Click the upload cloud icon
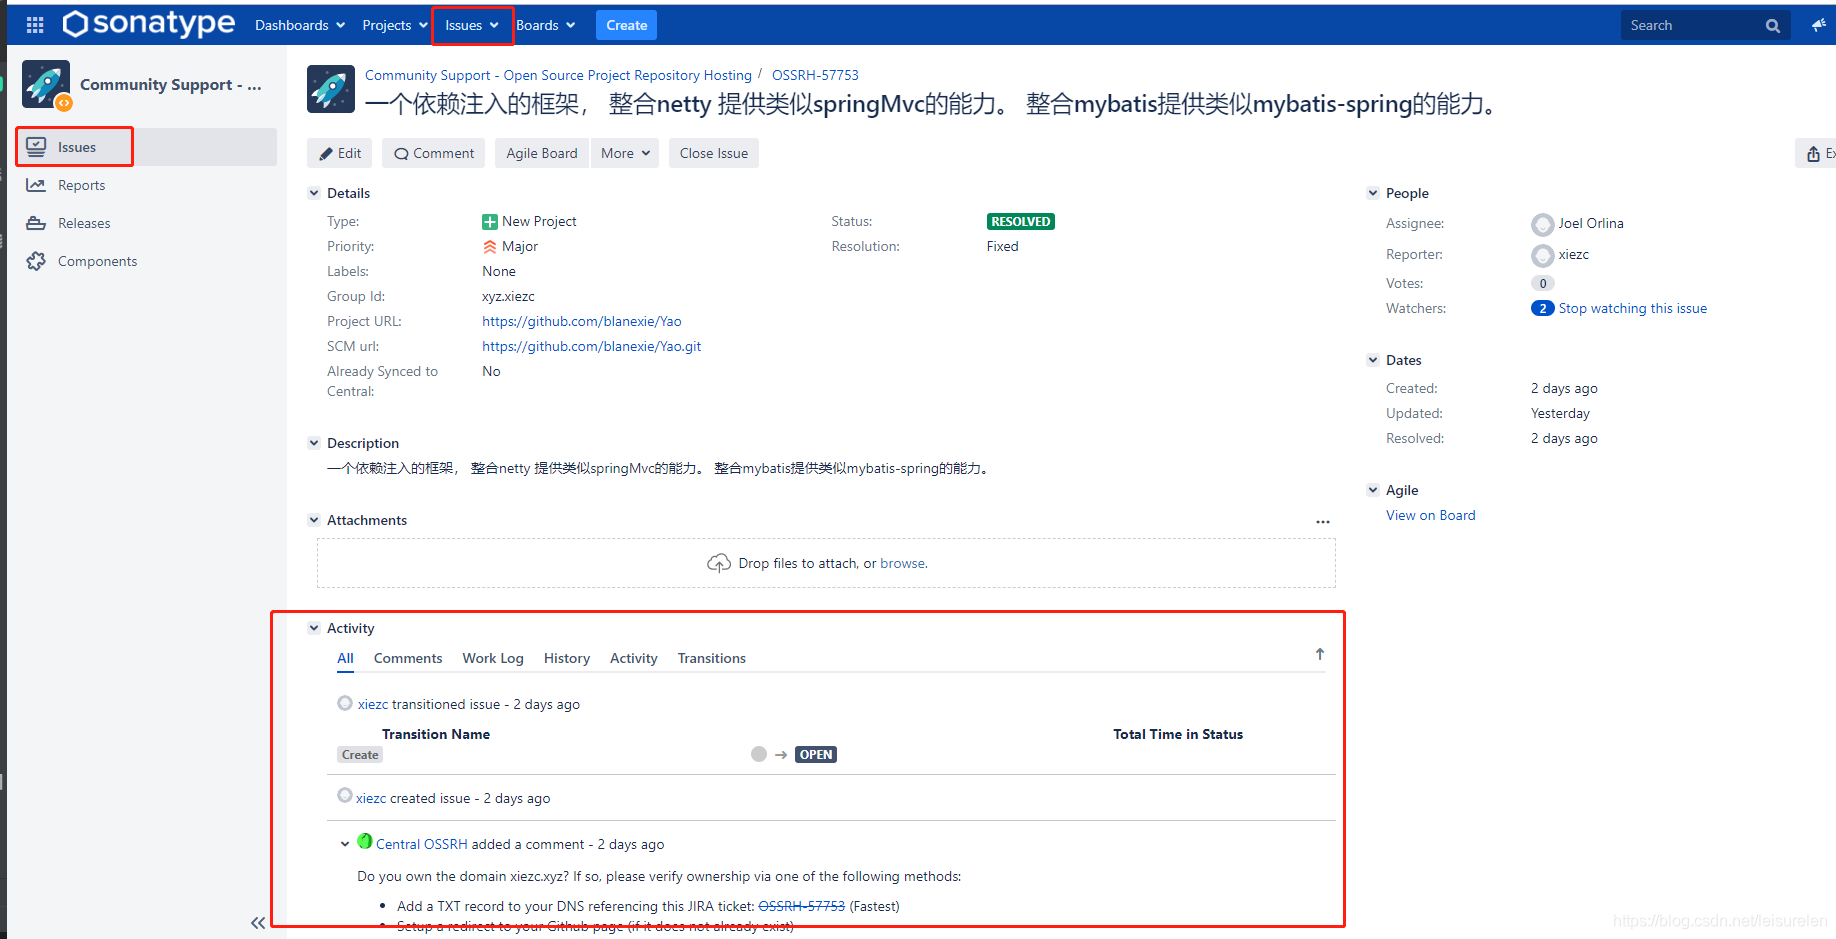 coord(719,563)
